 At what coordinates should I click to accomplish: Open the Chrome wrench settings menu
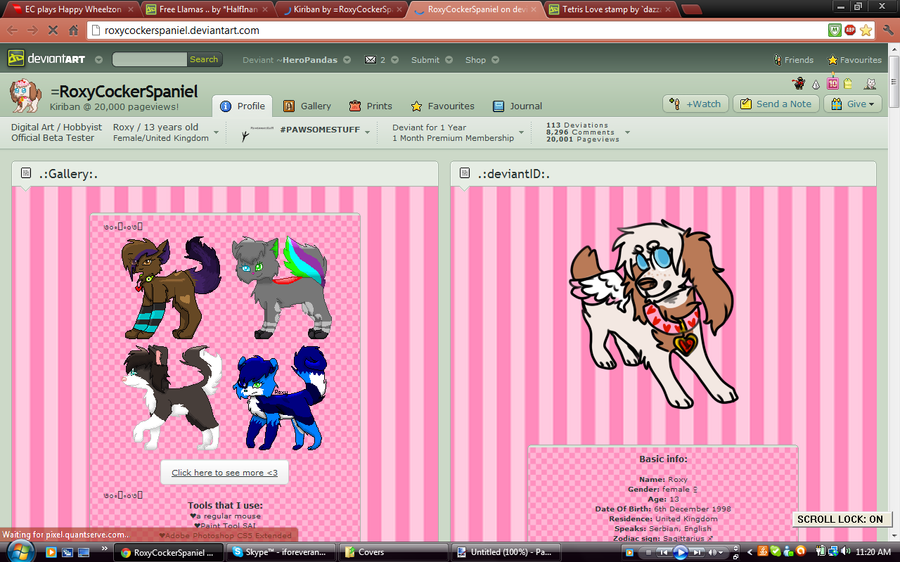point(887,30)
